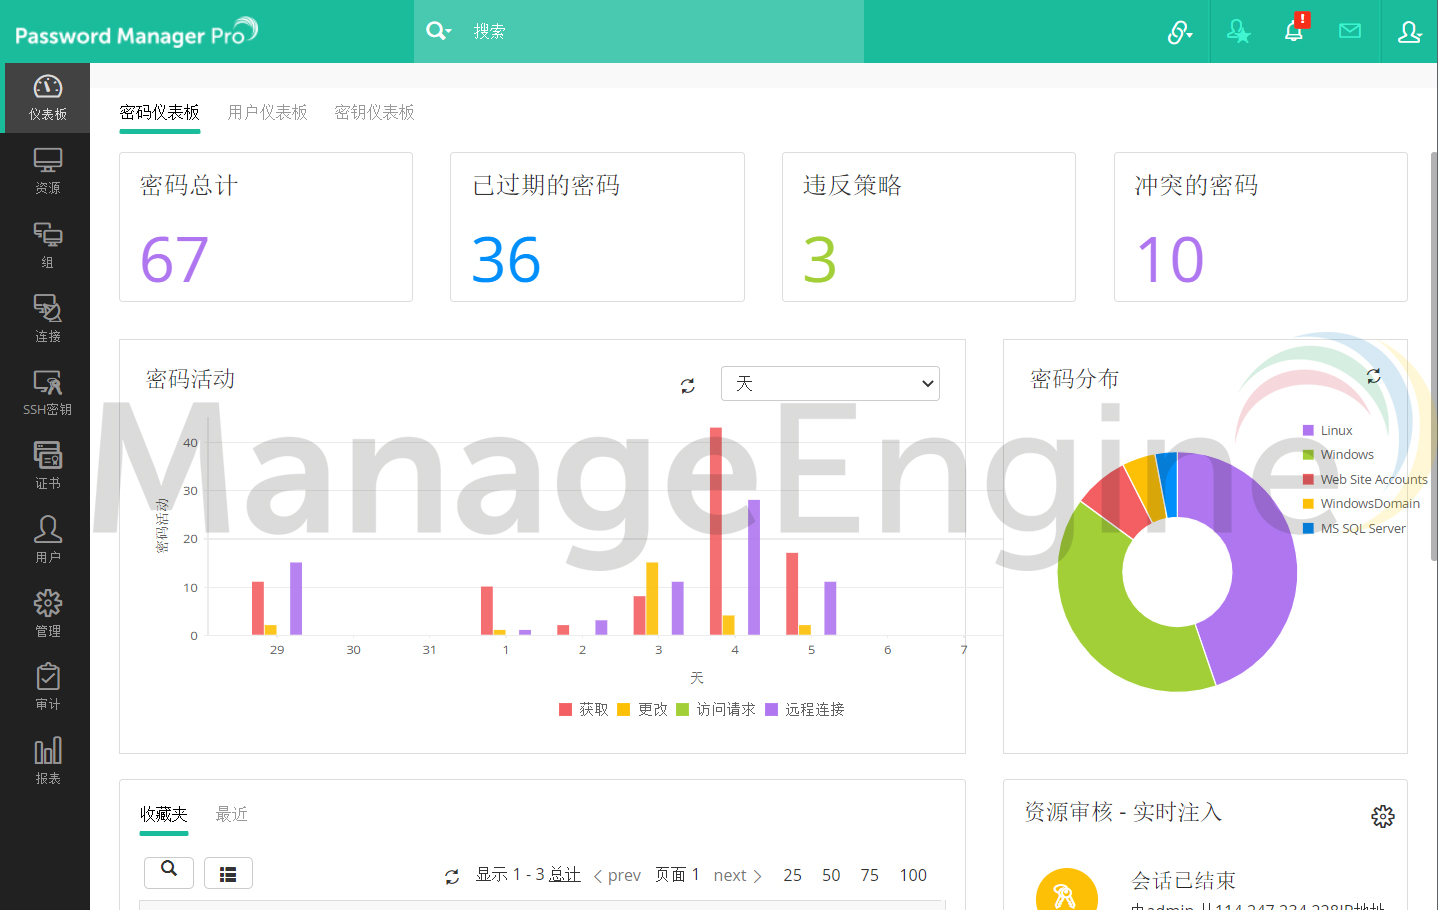Open 资源审核 widget settings gear
The height and width of the screenshot is (910, 1438).
(x=1383, y=816)
